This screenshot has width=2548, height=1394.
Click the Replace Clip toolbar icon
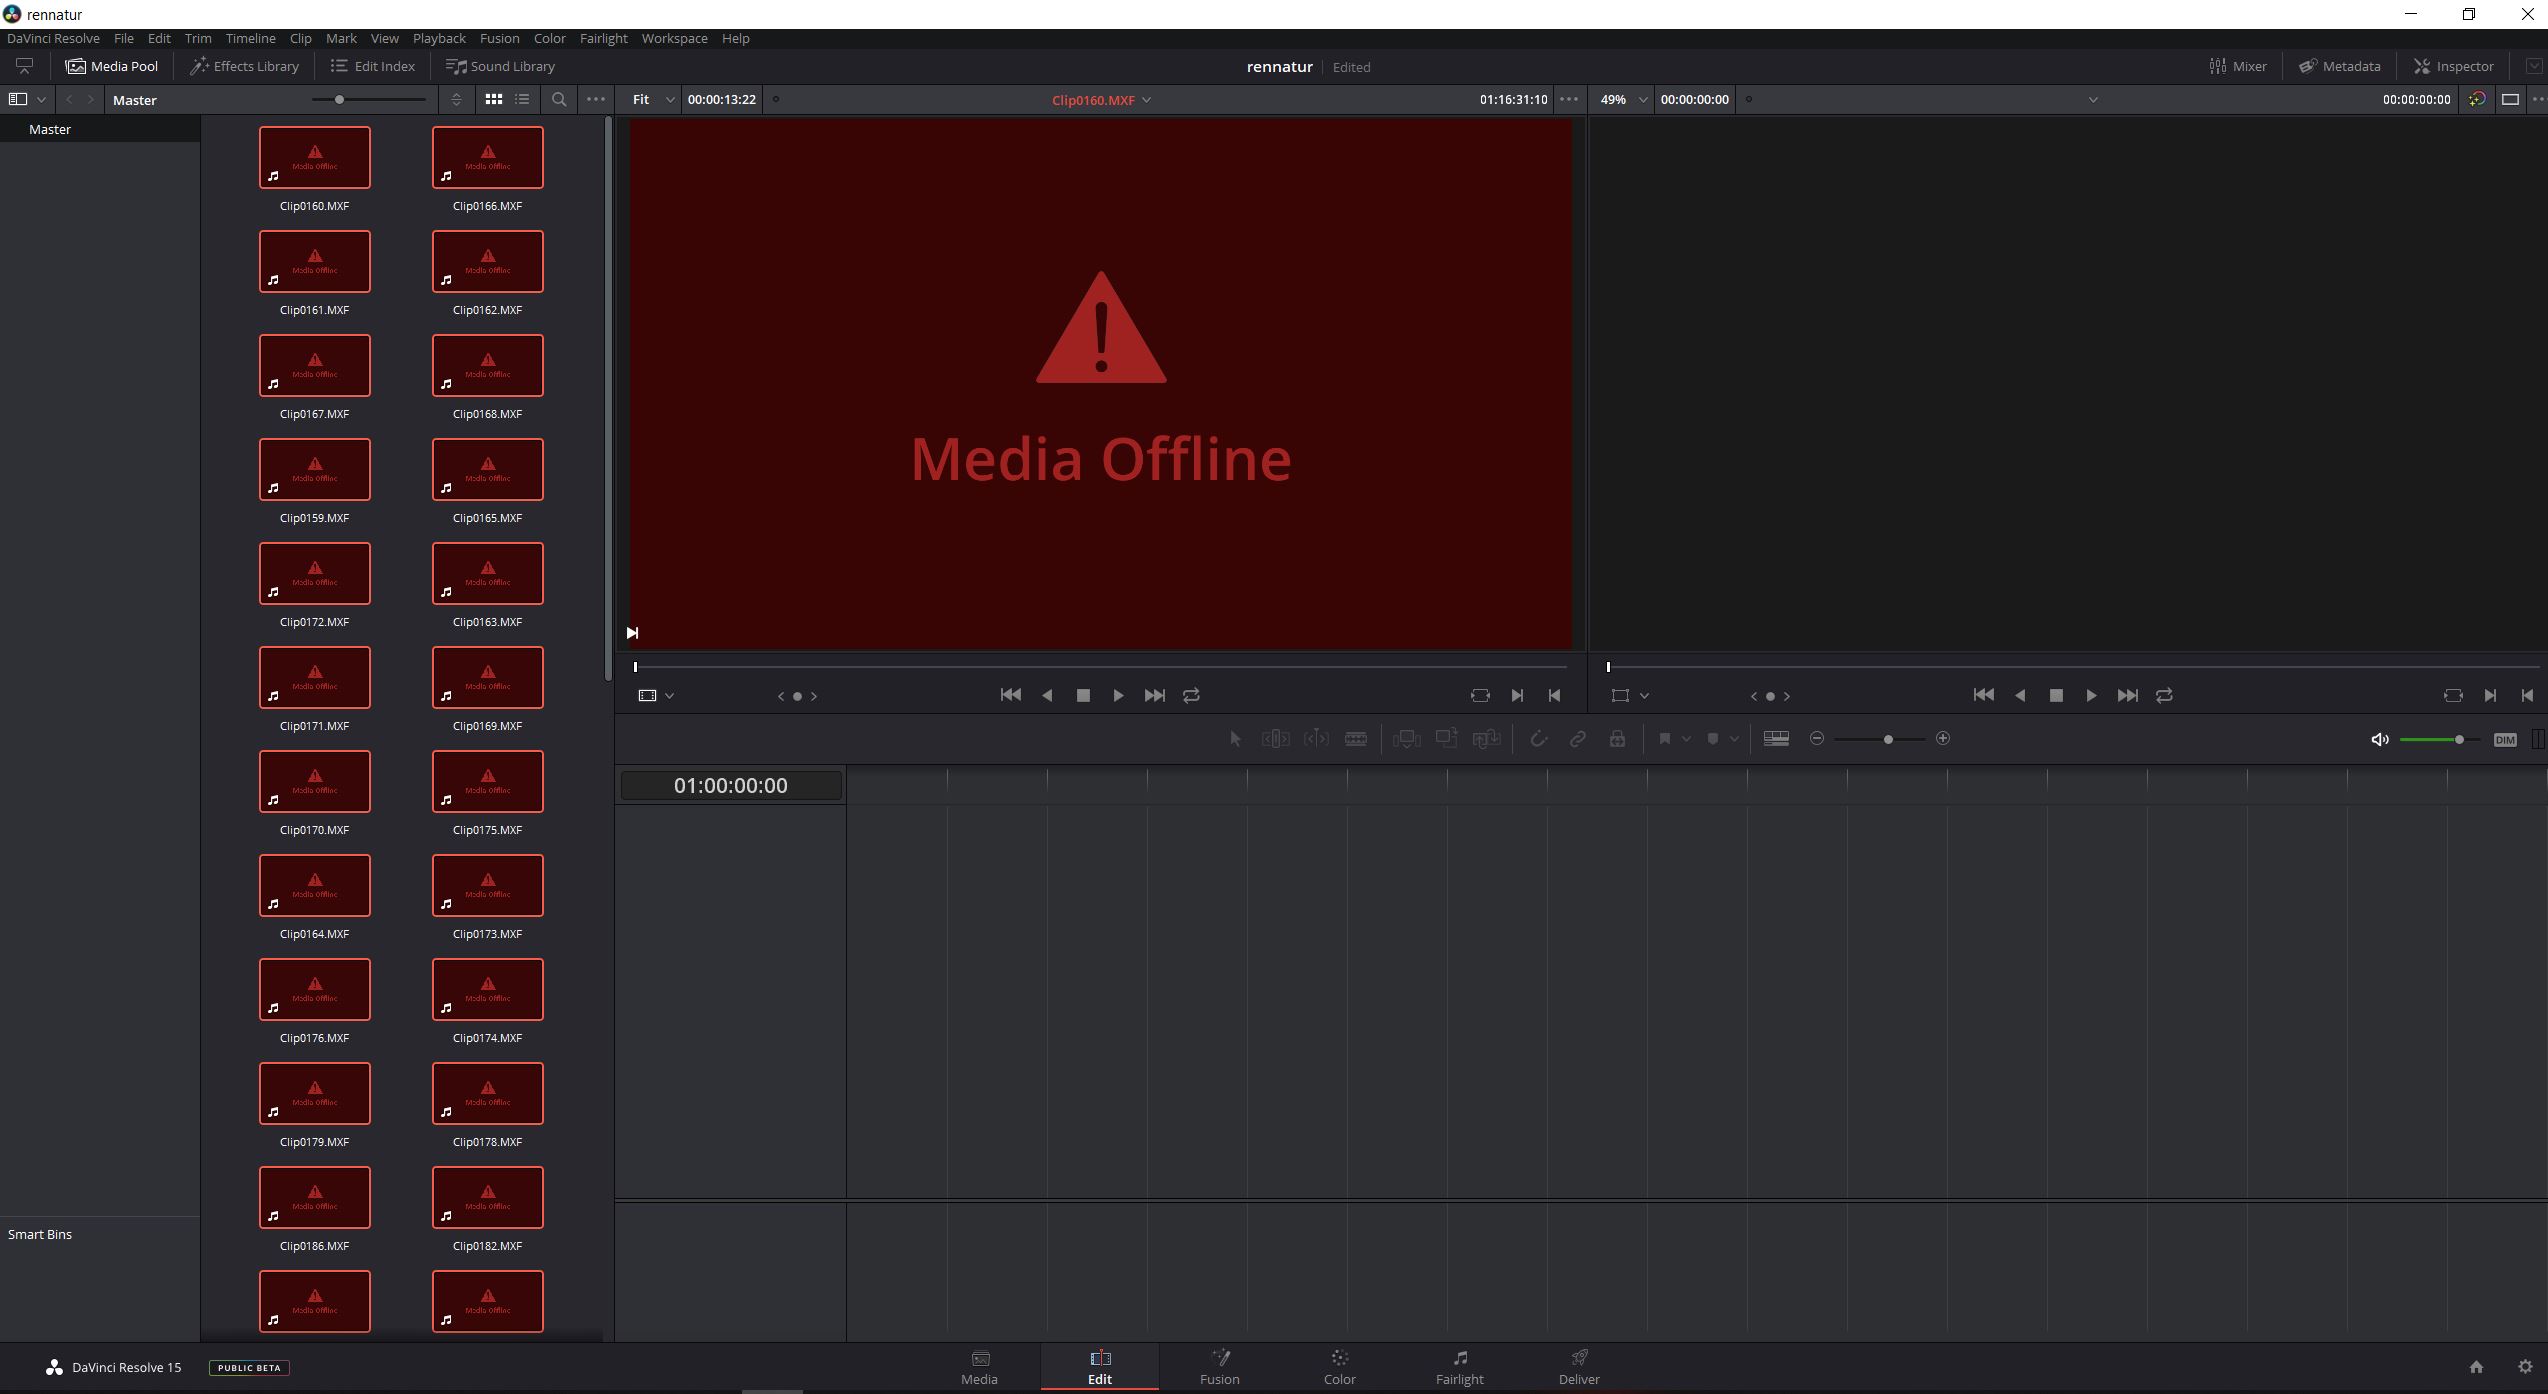pyautogui.click(x=1487, y=739)
